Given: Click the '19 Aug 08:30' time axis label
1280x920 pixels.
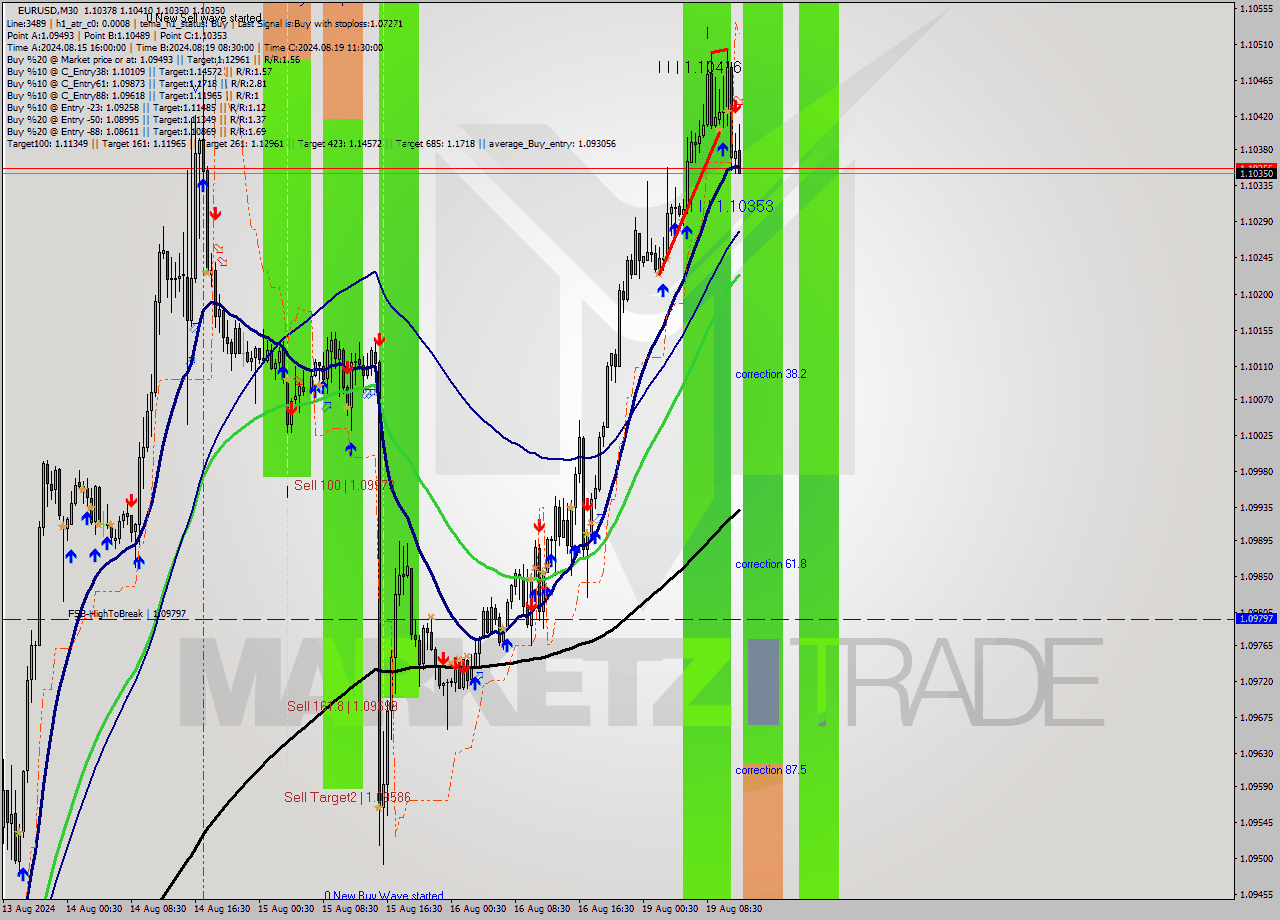Looking at the screenshot, I should (x=734, y=909).
